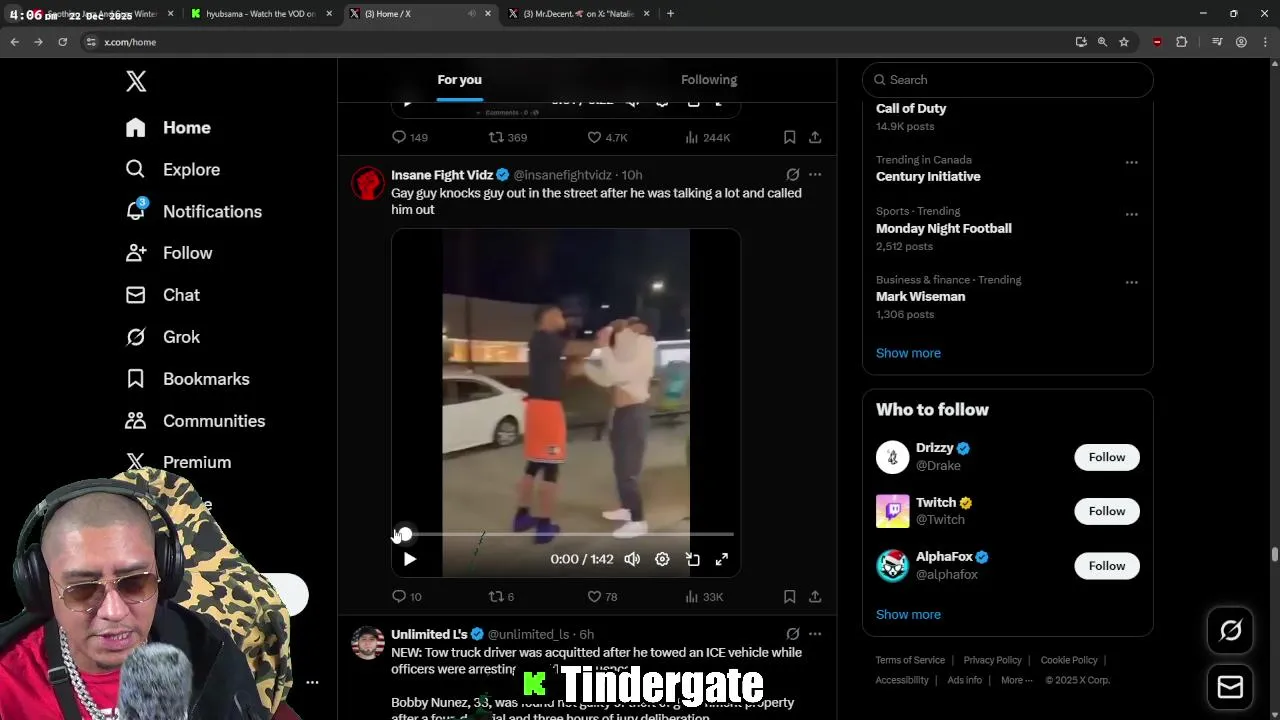1280x720 pixels.
Task: Open more options for Insane Fight Vidz post
Action: [x=815, y=174]
